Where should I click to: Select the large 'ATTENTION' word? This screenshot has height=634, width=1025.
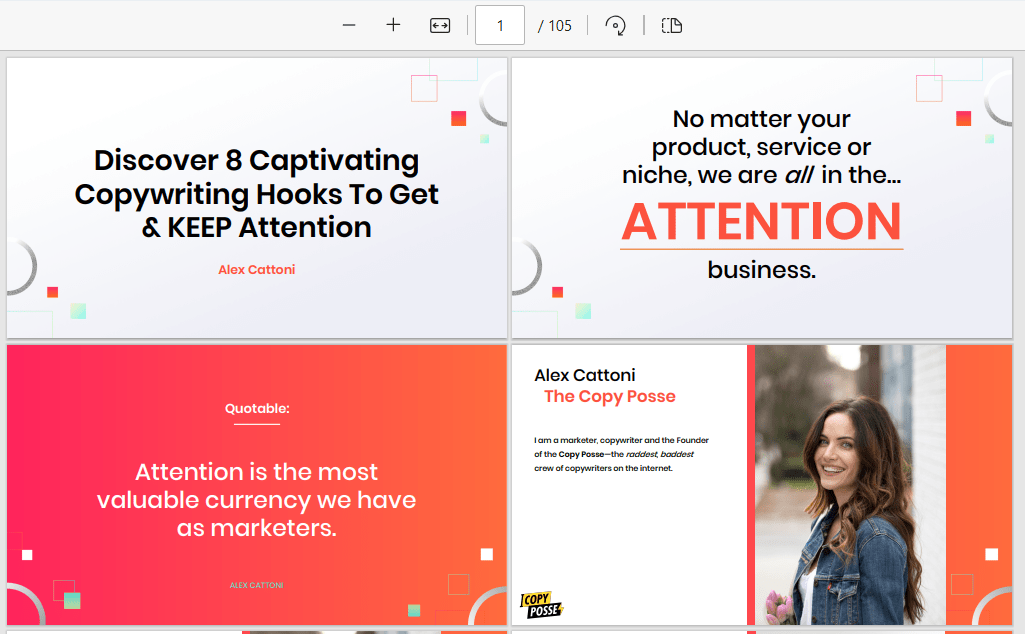pos(762,221)
